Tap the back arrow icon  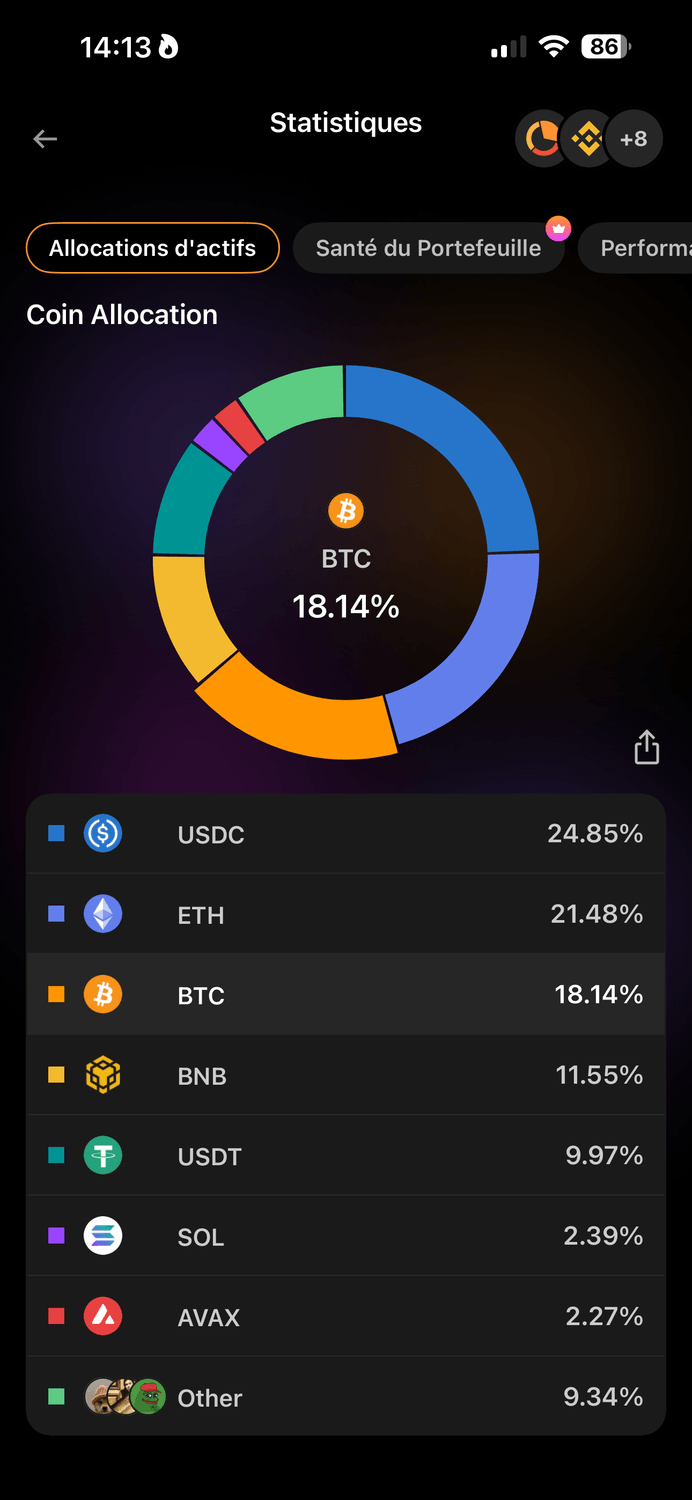(x=45, y=139)
